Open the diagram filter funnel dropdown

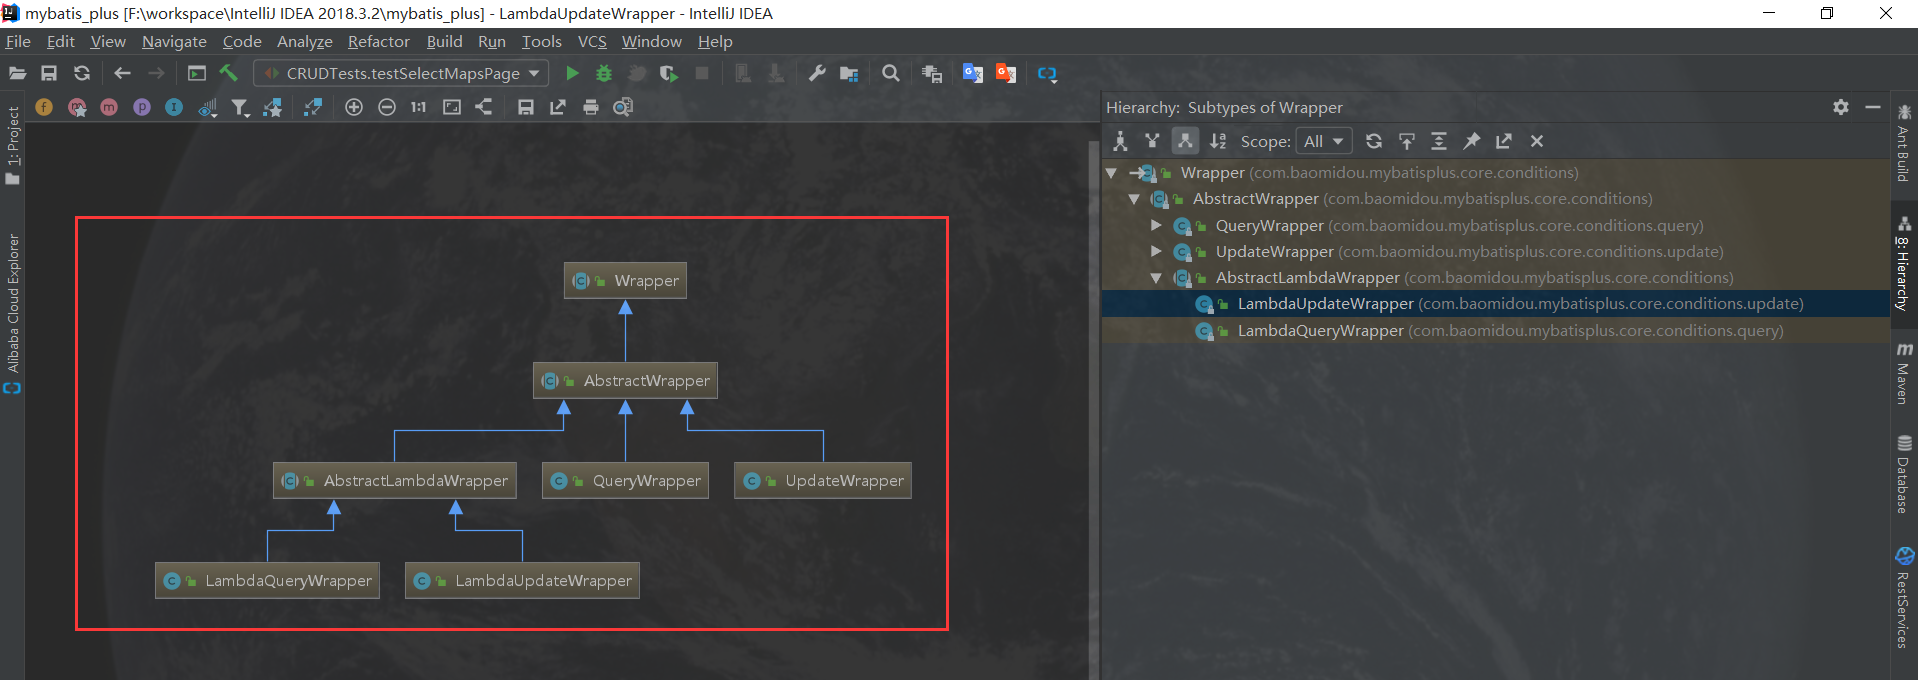pyautogui.click(x=240, y=107)
